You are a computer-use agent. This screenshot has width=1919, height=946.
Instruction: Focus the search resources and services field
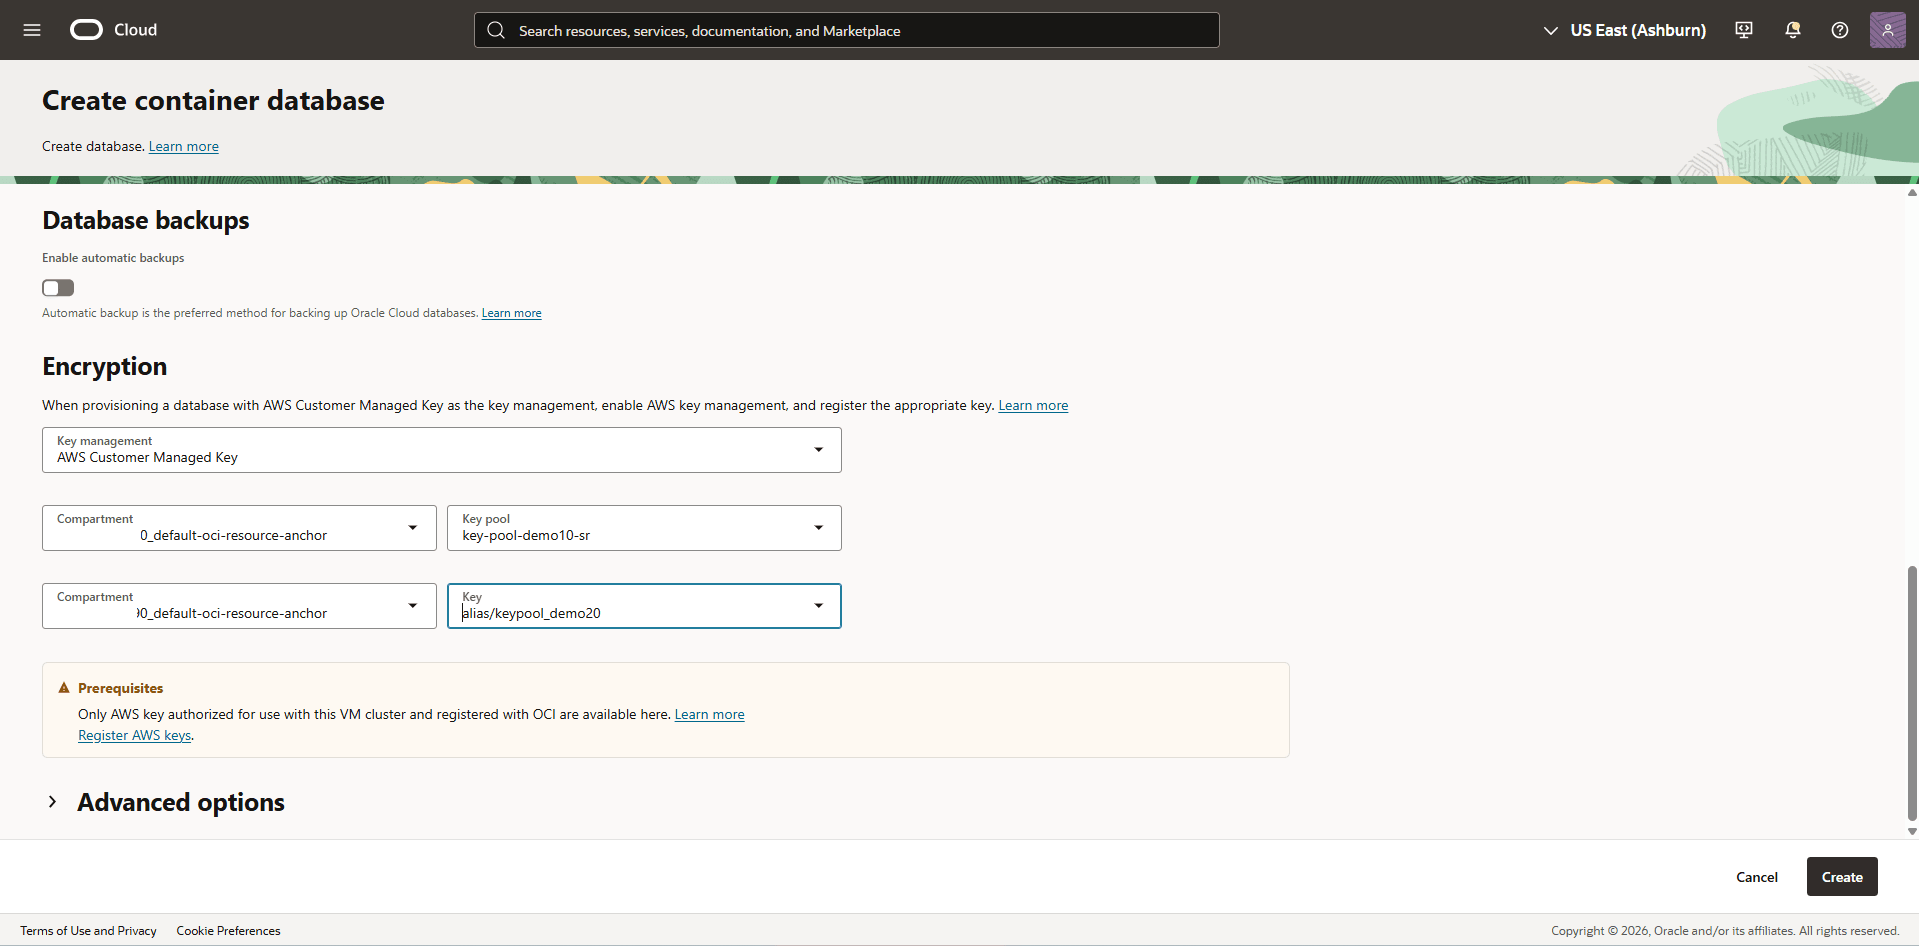point(847,30)
